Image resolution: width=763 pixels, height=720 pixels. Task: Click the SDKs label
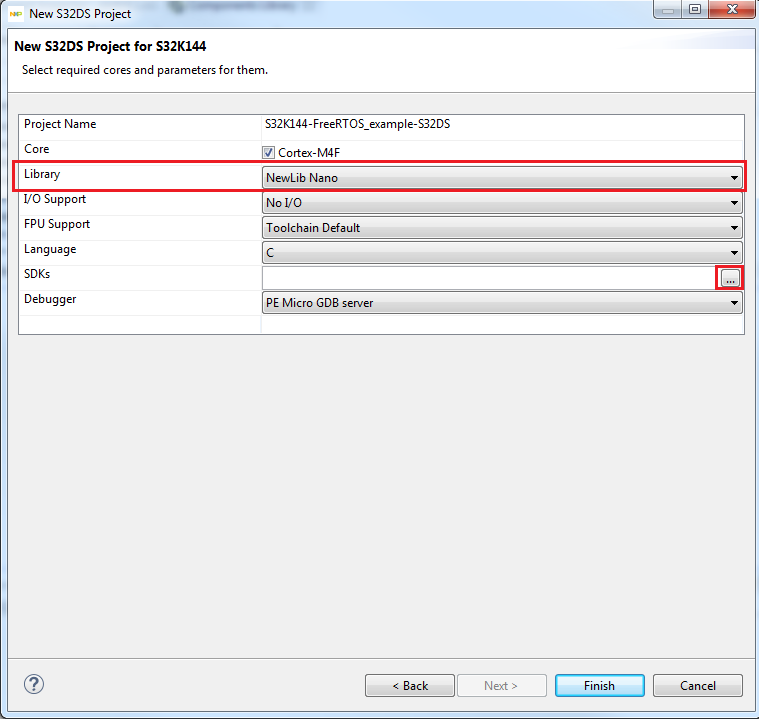point(37,274)
